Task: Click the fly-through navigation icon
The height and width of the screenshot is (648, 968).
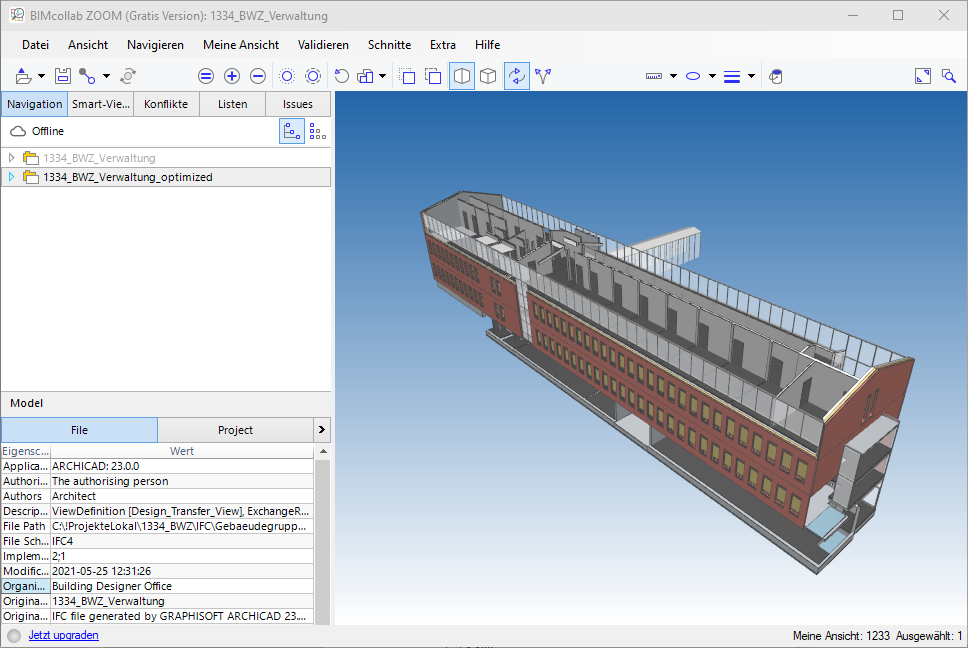Action: [x=543, y=77]
